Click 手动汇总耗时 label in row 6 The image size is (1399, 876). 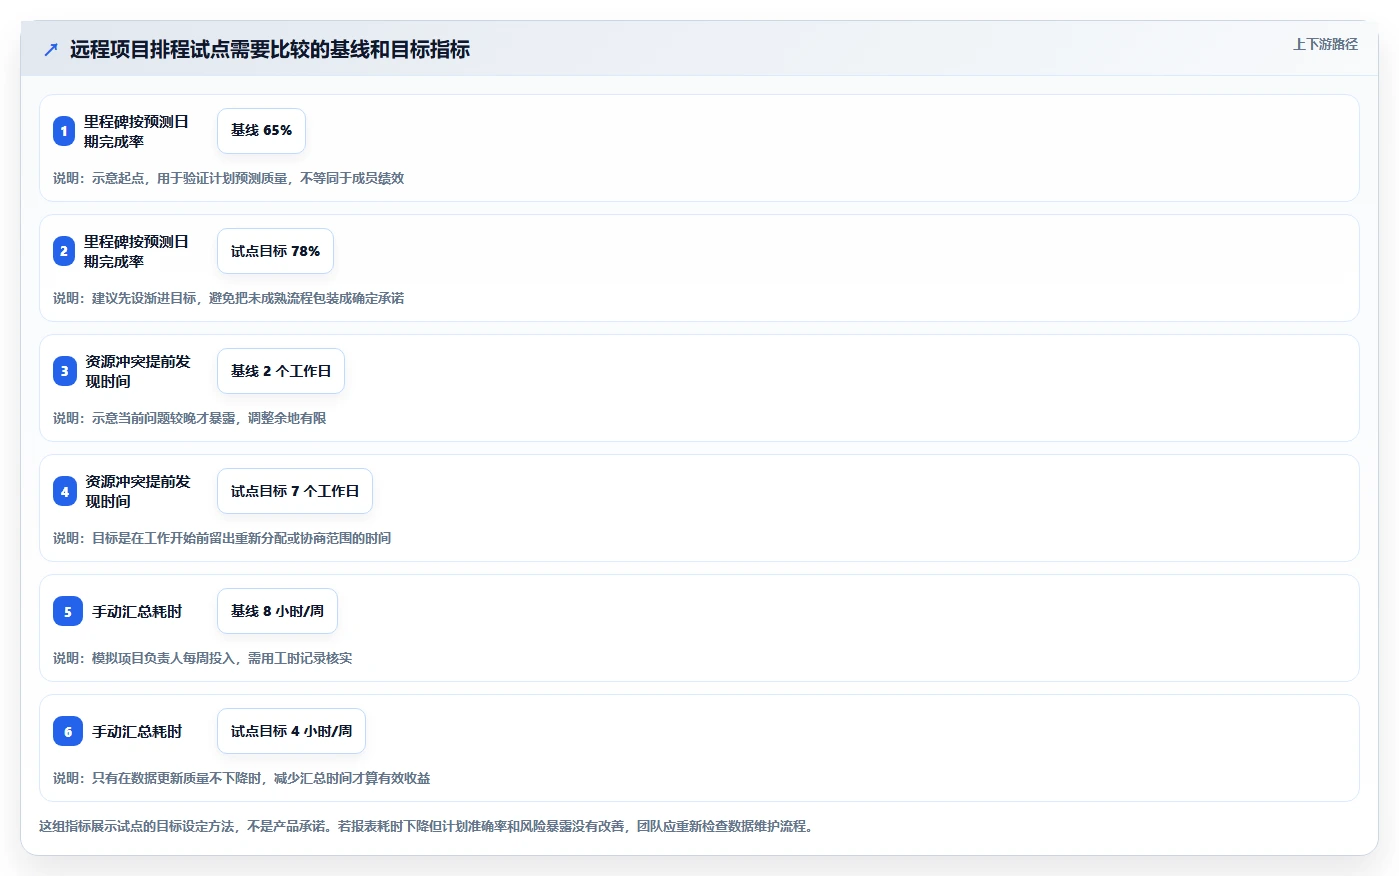pyautogui.click(x=137, y=731)
